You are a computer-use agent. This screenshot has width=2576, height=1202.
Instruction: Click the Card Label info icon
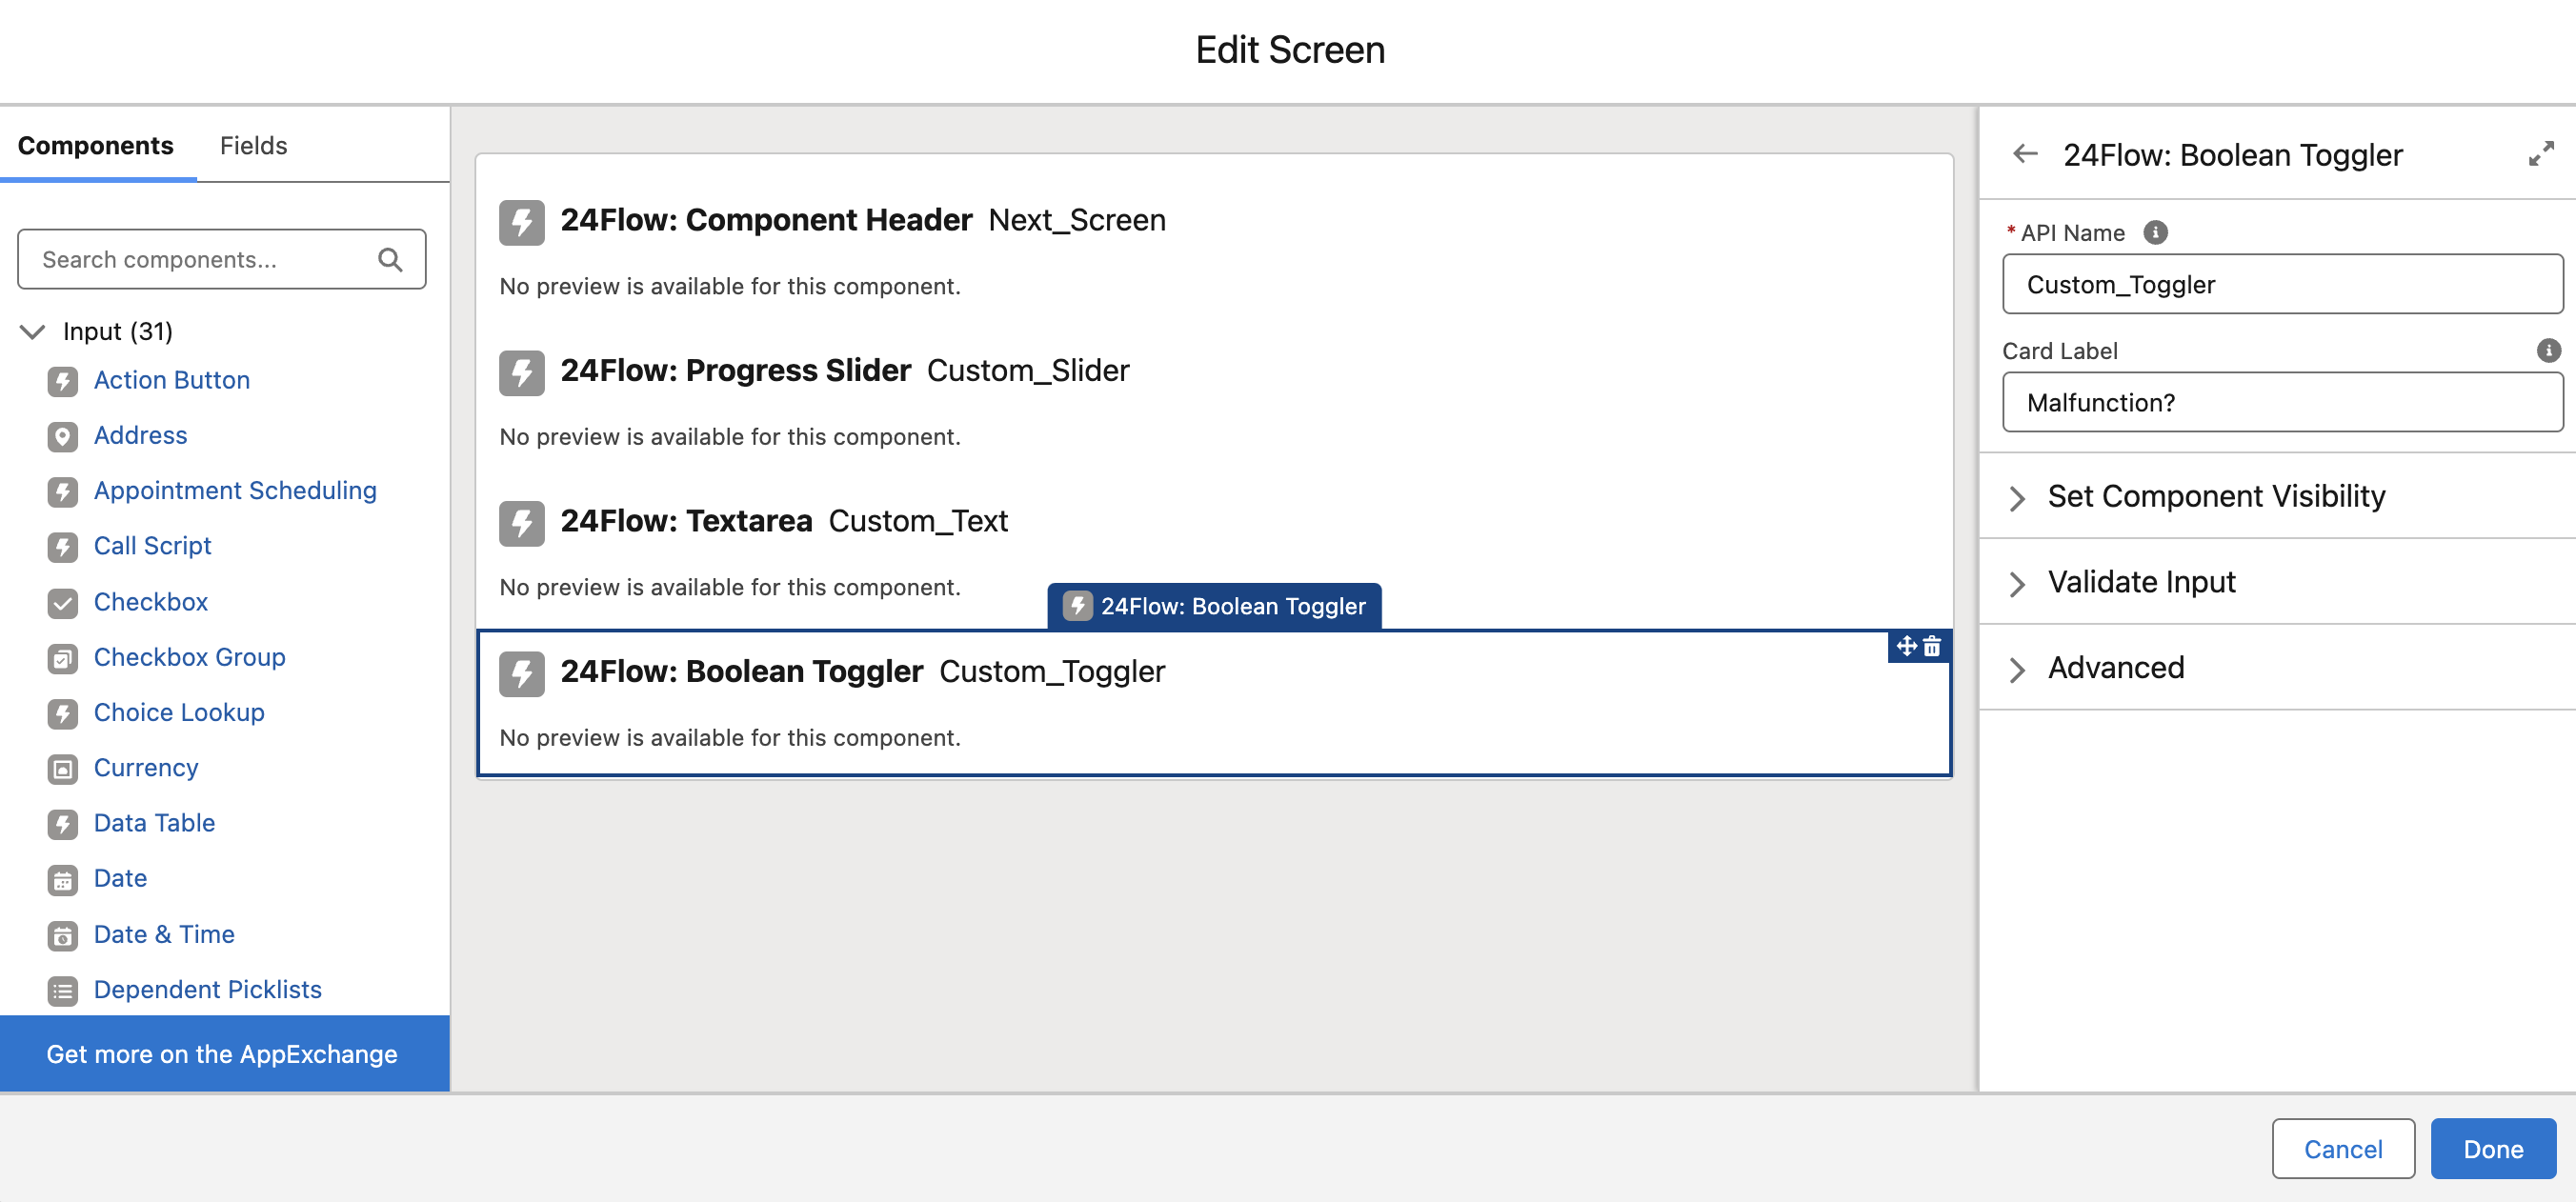2547,350
